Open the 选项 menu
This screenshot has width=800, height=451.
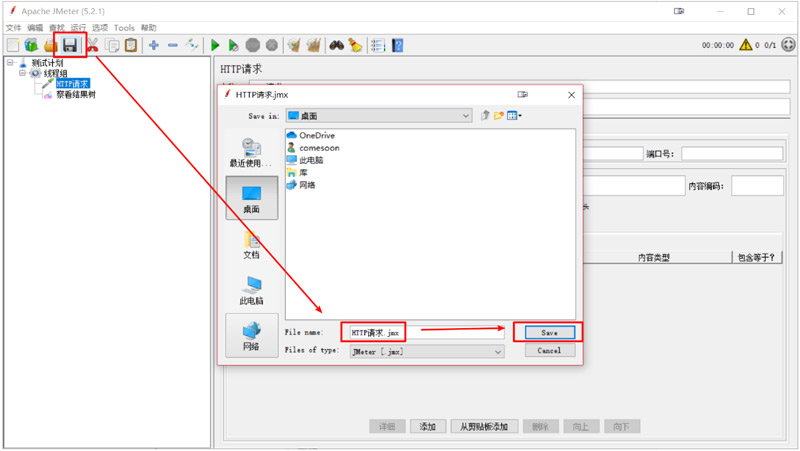[x=99, y=28]
